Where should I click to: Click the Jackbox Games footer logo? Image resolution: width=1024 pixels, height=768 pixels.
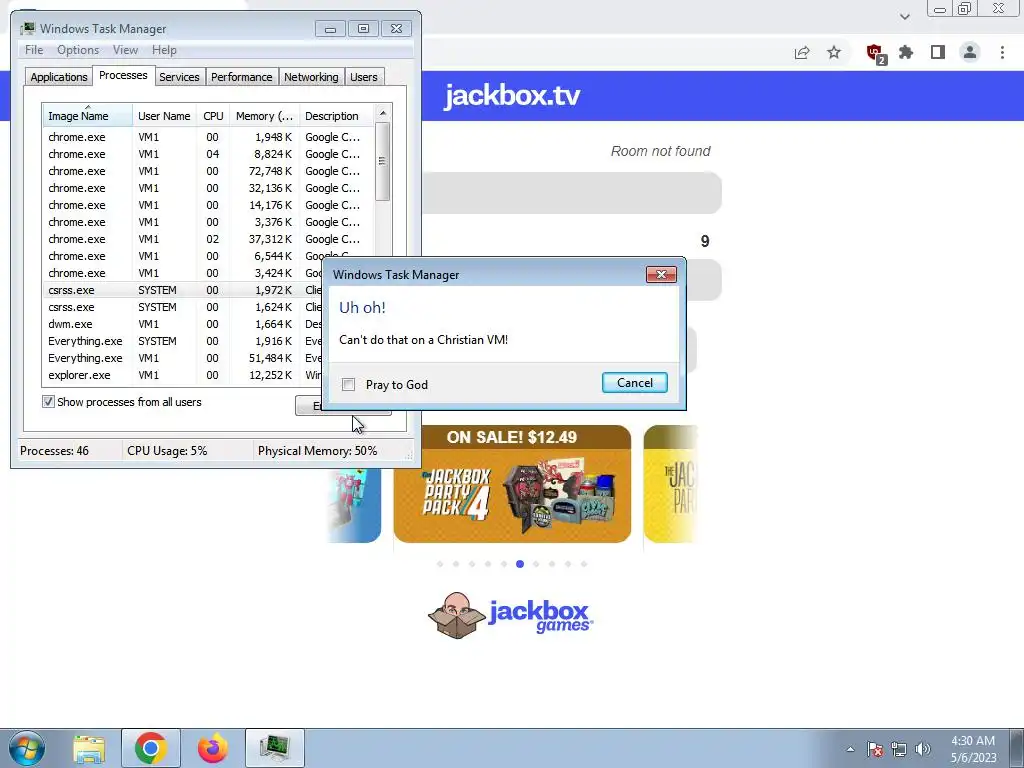pos(511,615)
